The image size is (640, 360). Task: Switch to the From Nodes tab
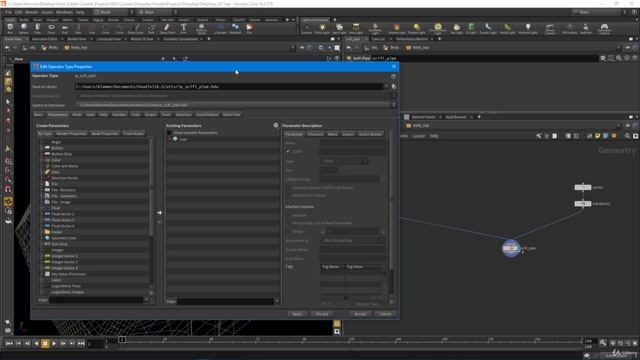(x=133, y=133)
